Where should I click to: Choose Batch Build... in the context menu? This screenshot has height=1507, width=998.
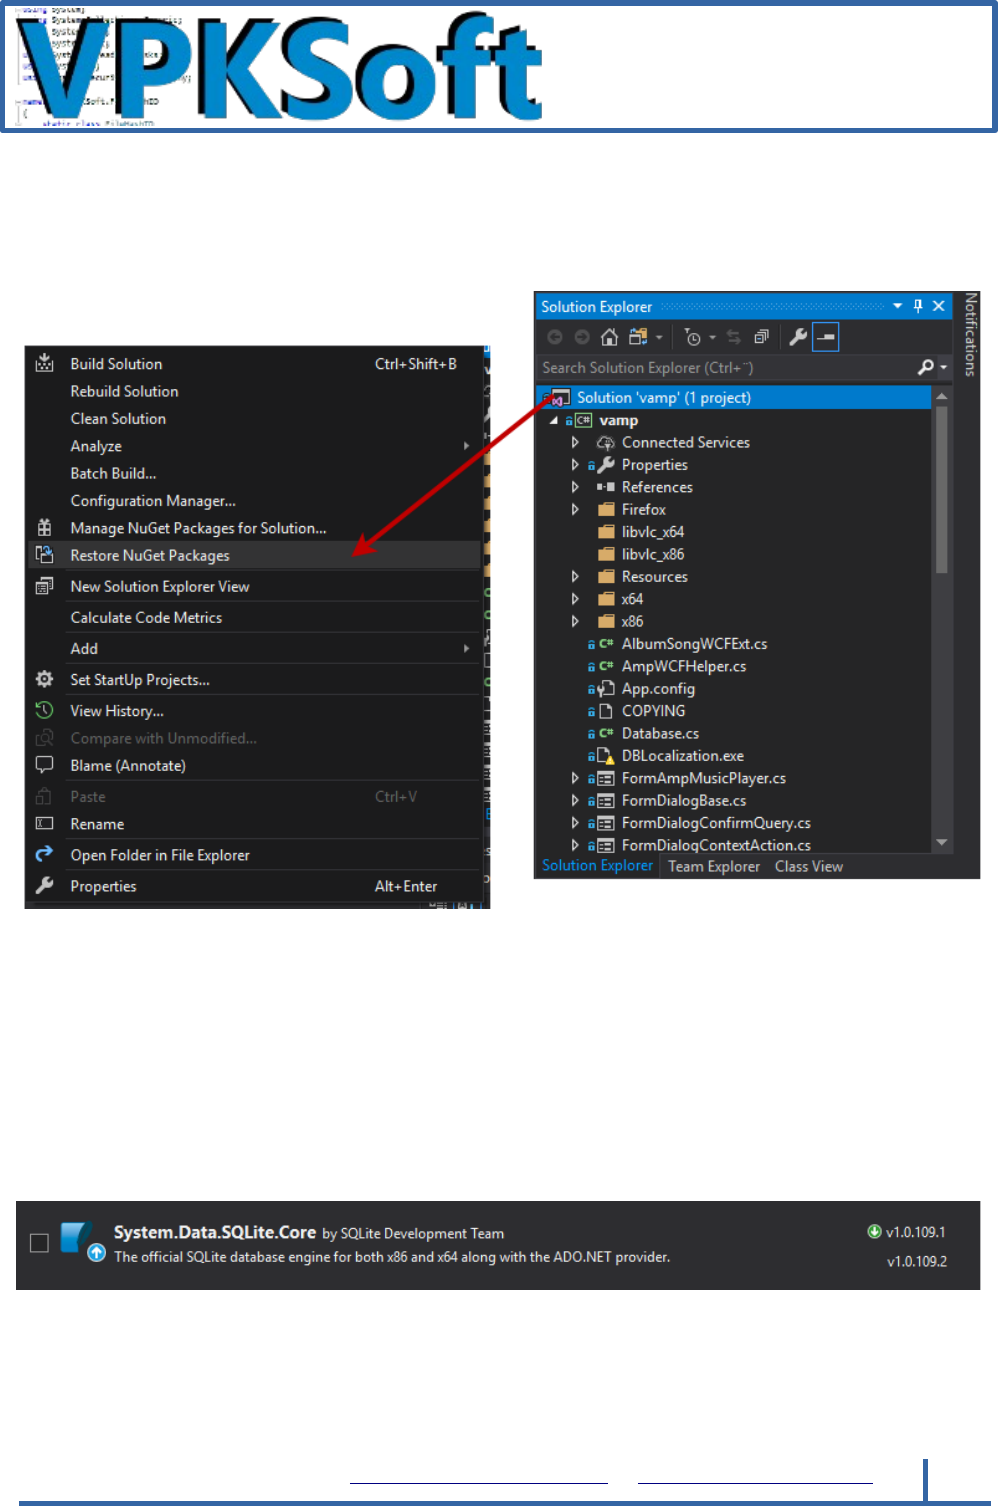tap(255, 473)
